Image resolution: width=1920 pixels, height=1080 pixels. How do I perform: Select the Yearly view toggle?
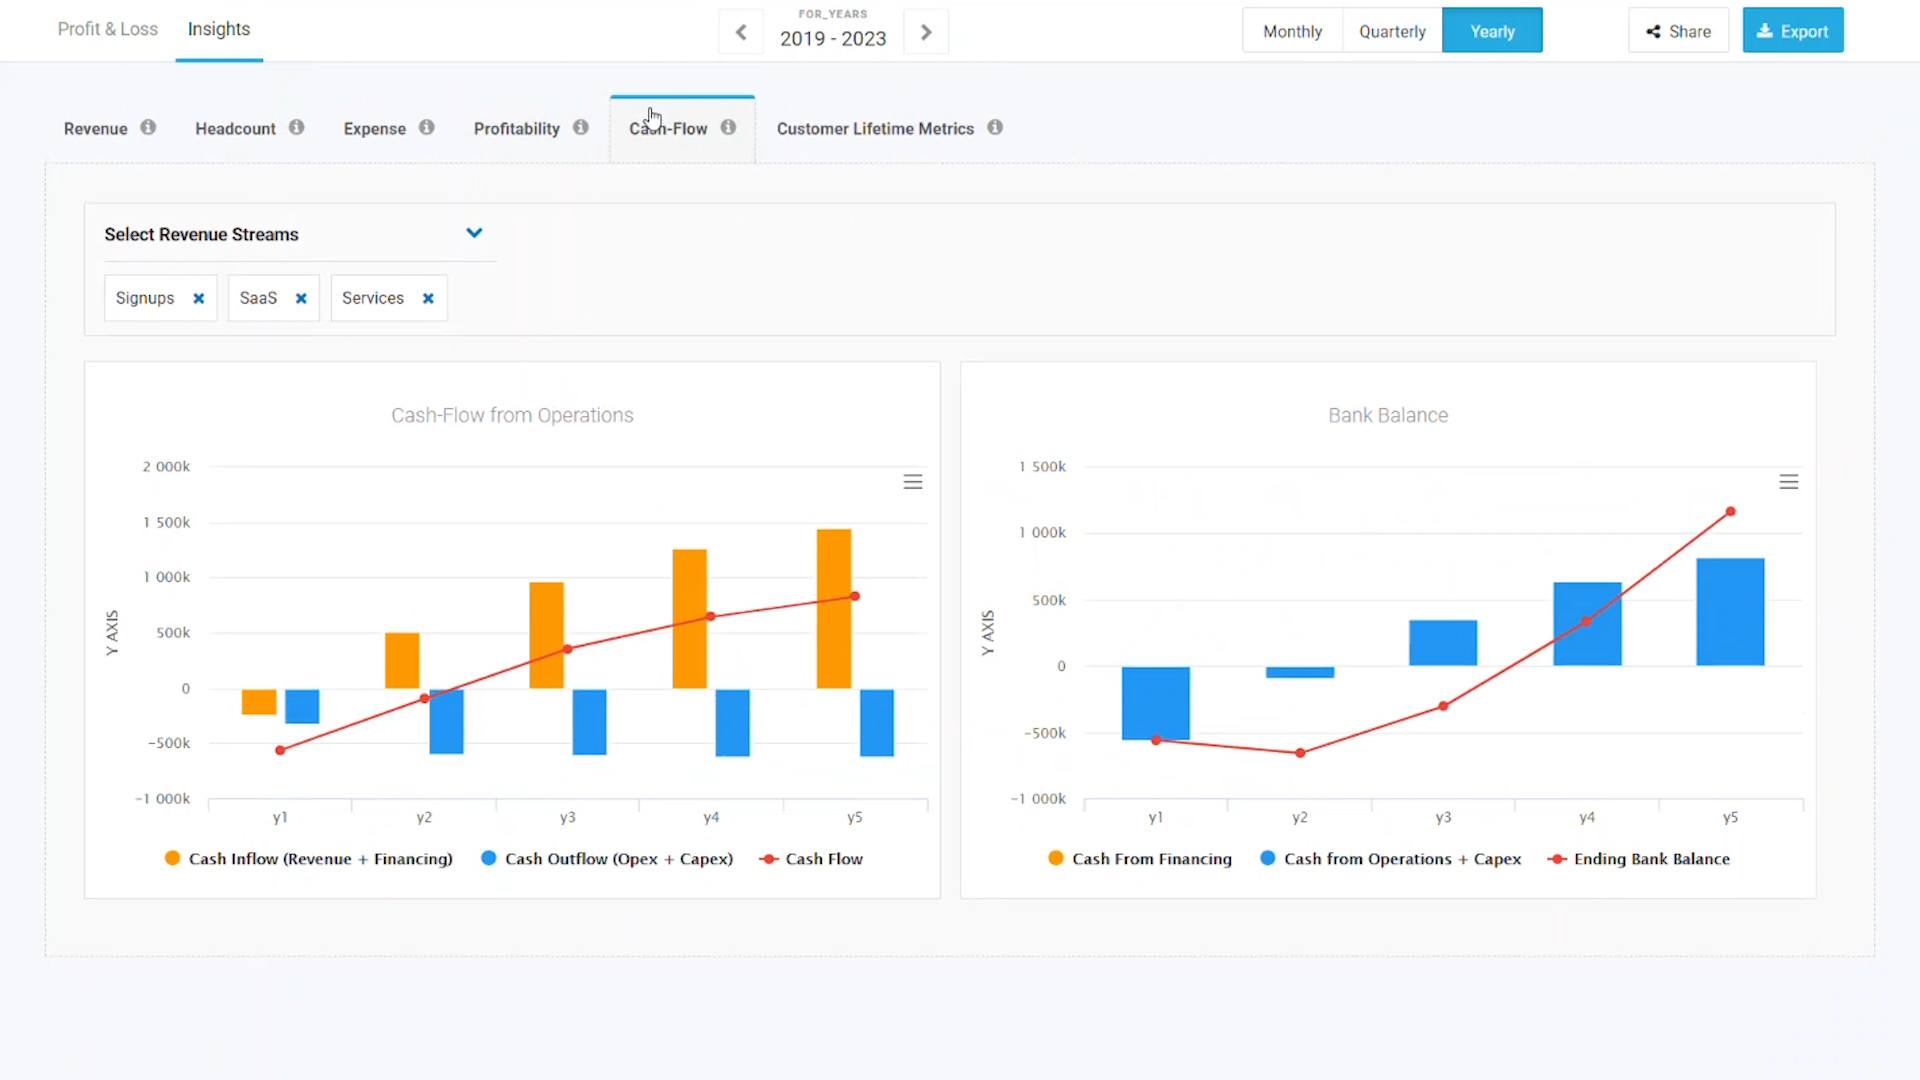[1492, 31]
